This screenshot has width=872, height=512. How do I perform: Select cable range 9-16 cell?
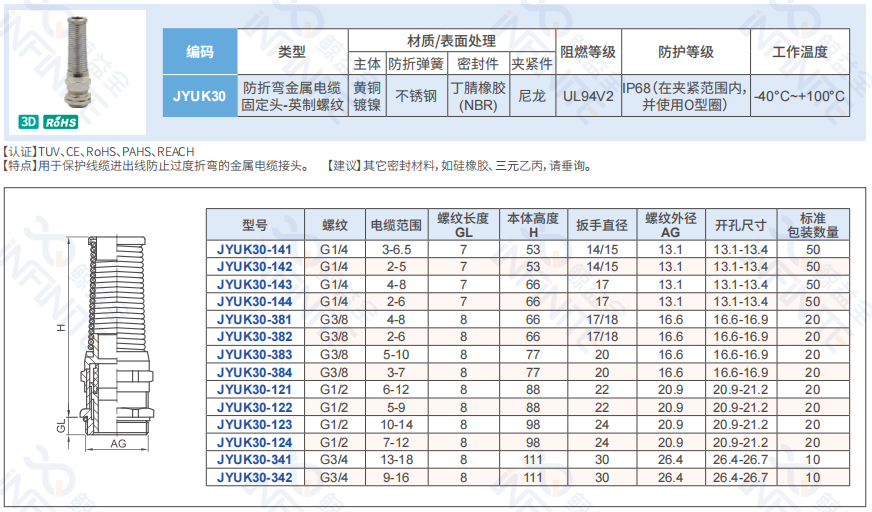pos(397,477)
